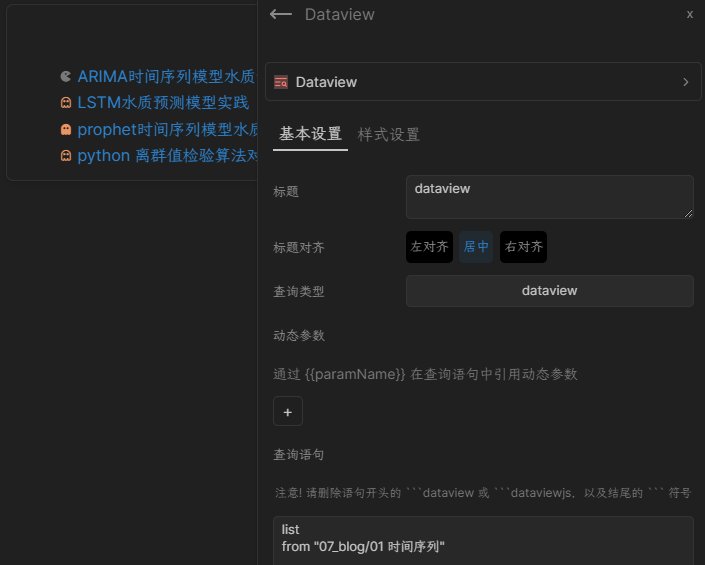Set title alignment to 左对齐
The image size is (705, 565).
point(429,247)
